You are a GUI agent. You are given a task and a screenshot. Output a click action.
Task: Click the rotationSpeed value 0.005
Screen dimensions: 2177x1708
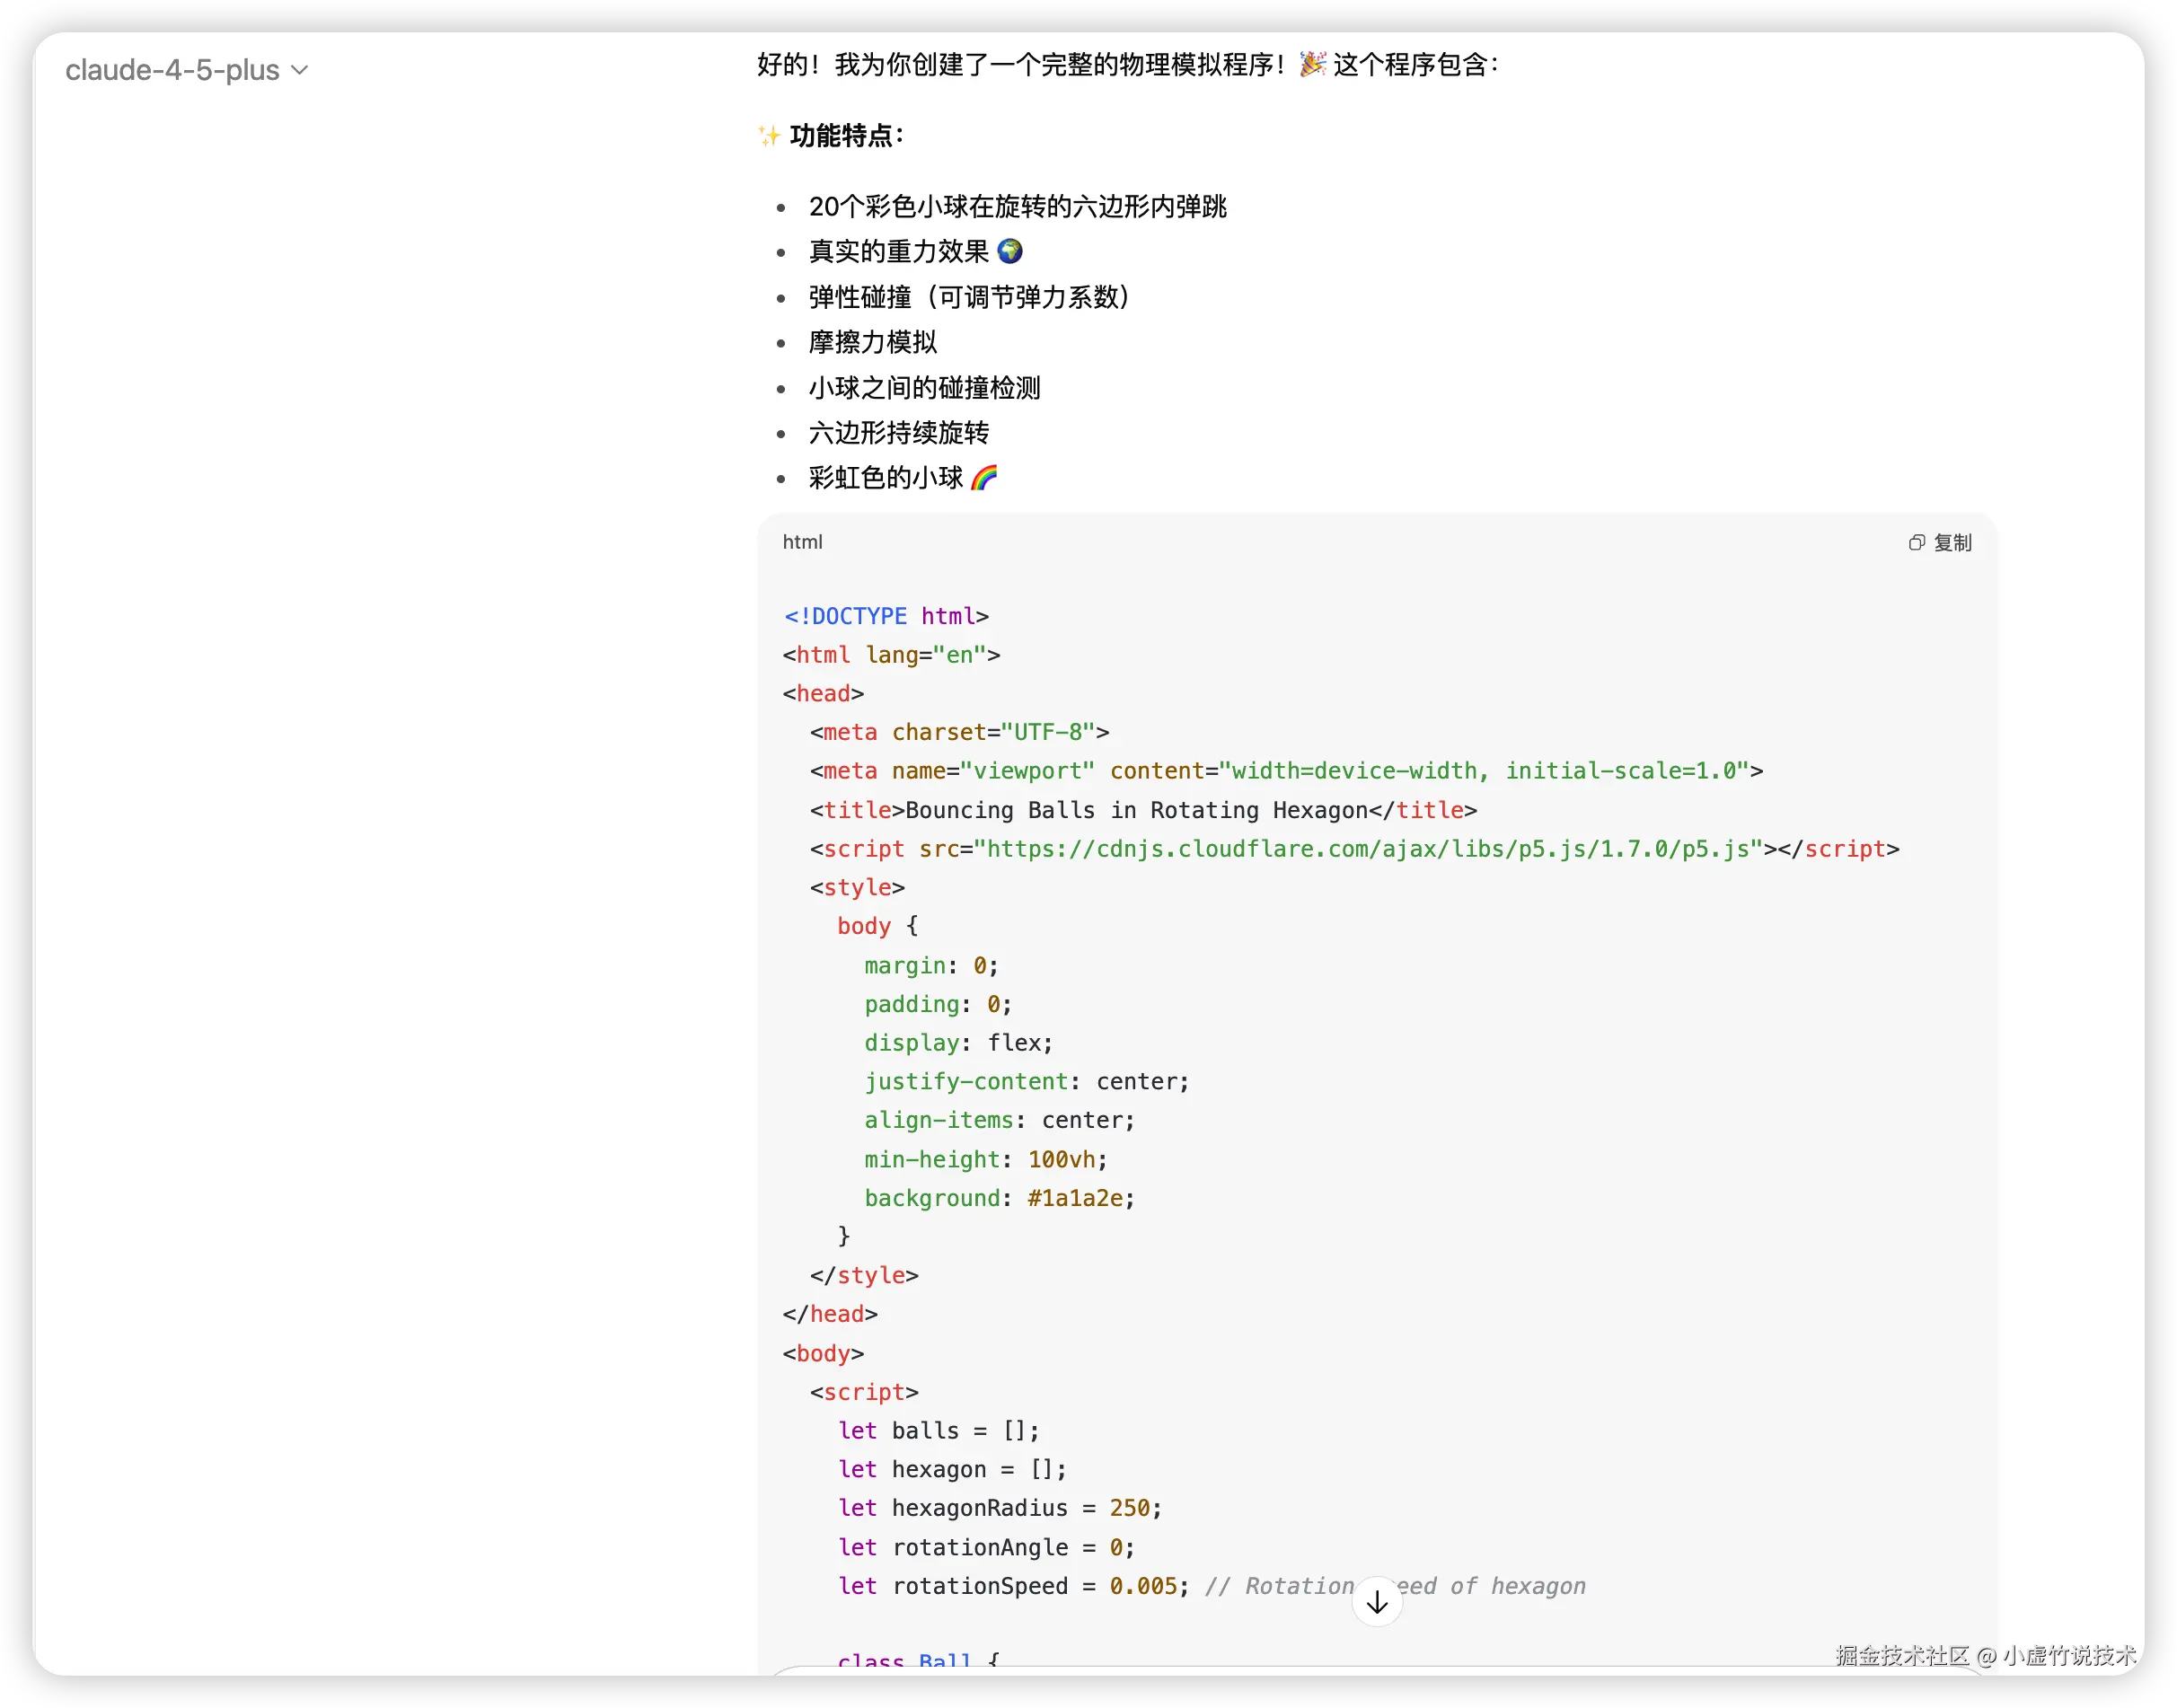[x=1143, y=1586]
